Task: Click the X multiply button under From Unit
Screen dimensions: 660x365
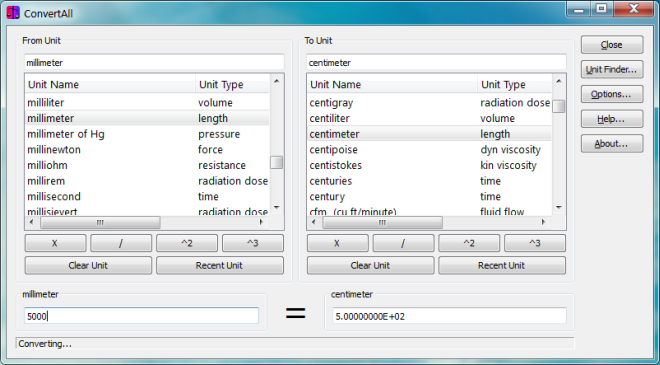Action: point(56,243)
